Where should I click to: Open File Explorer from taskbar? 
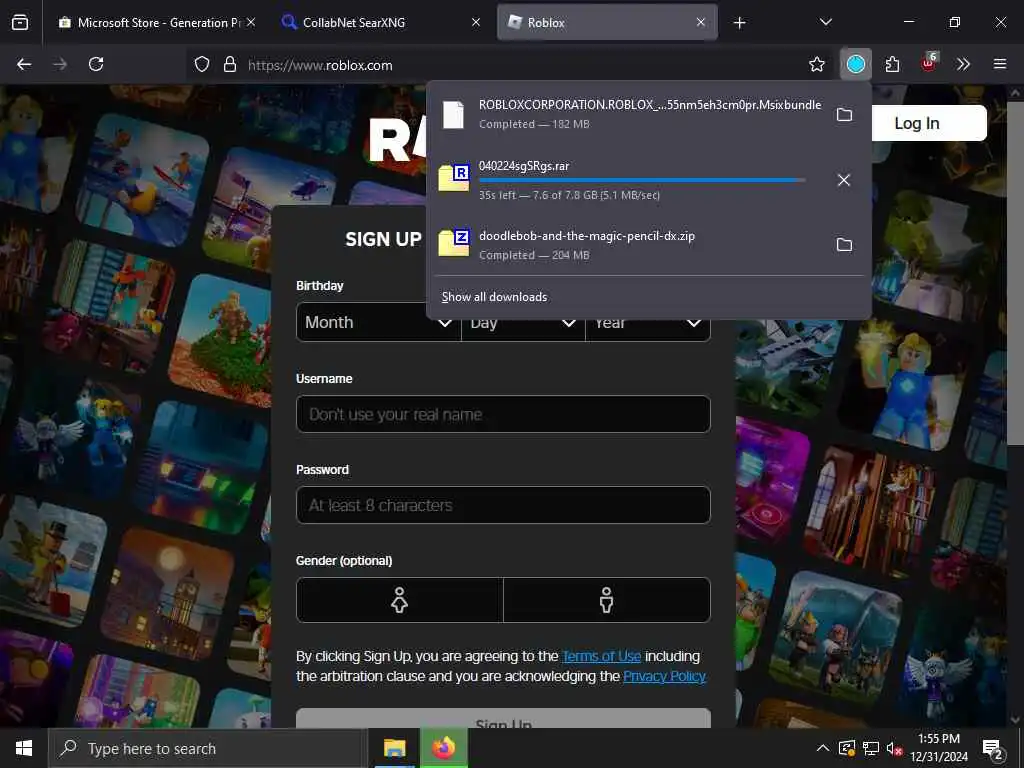click(394, 748)
